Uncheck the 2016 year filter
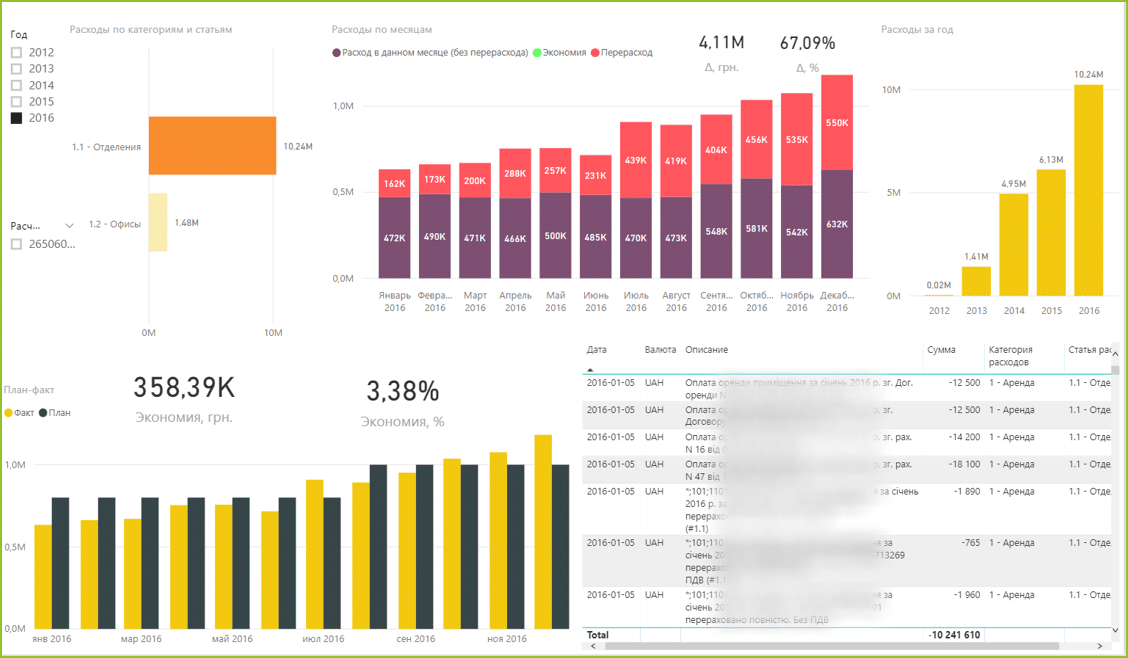 tap(17, 118)
